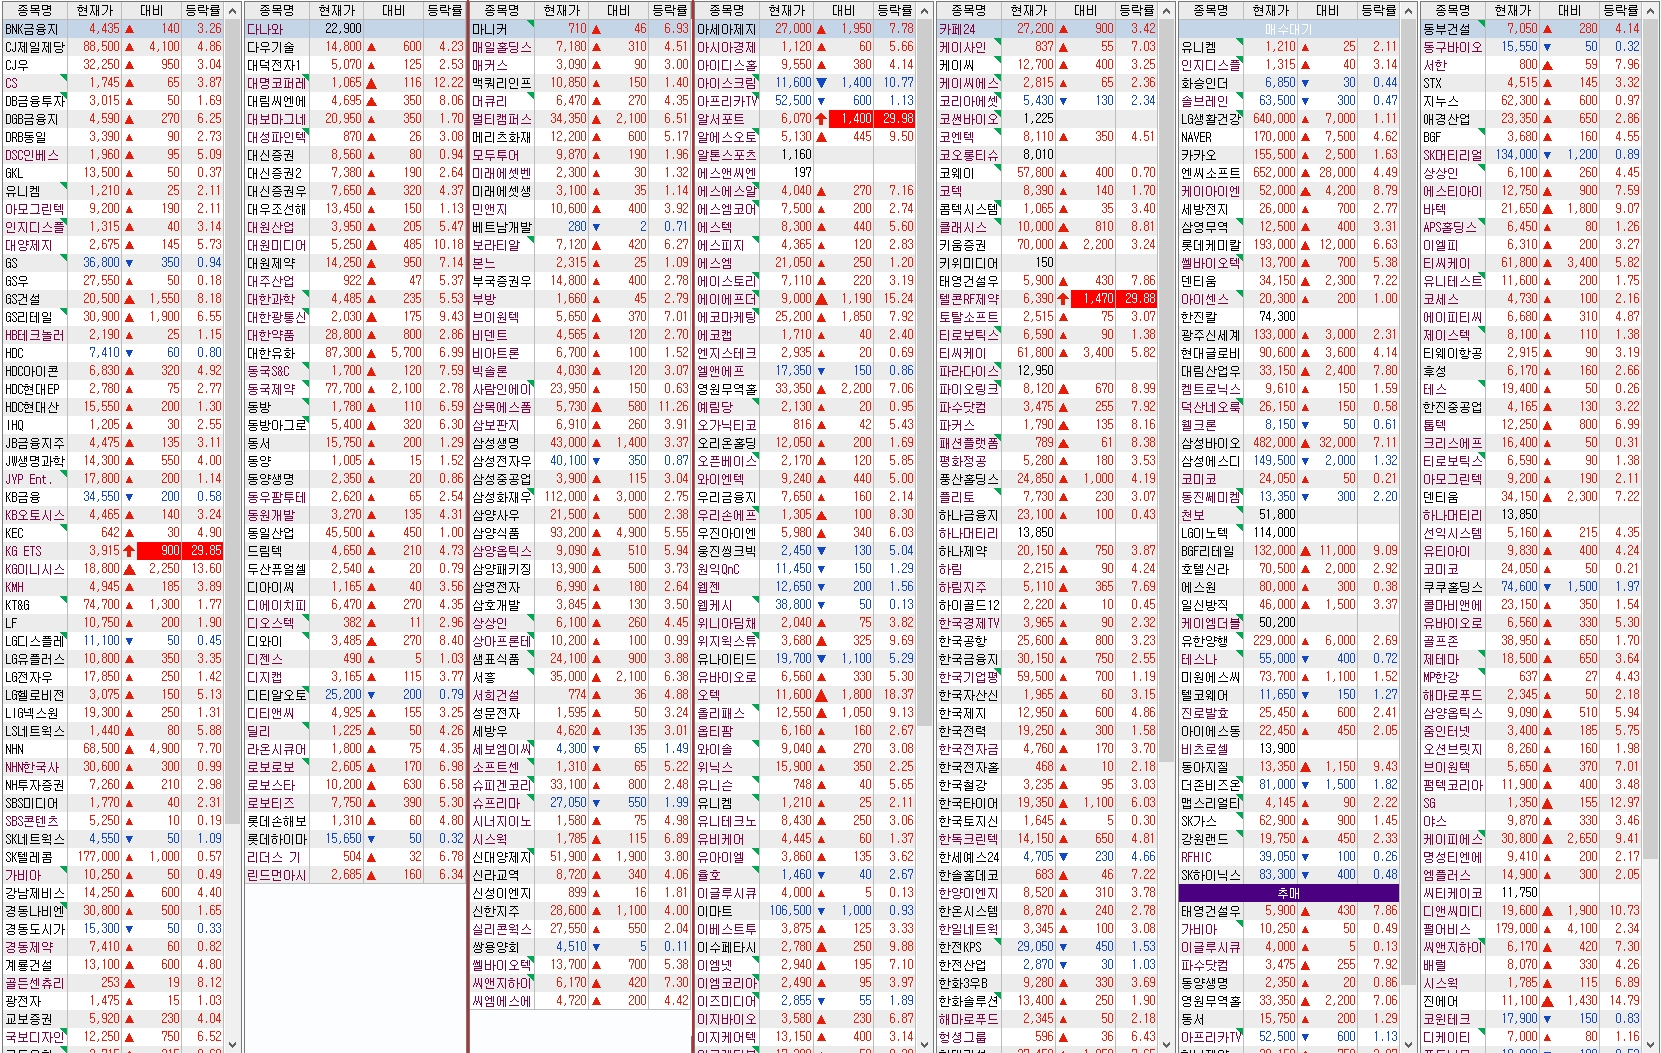Sort by 등락률 header in the 마니커 panel

[669, 10]
